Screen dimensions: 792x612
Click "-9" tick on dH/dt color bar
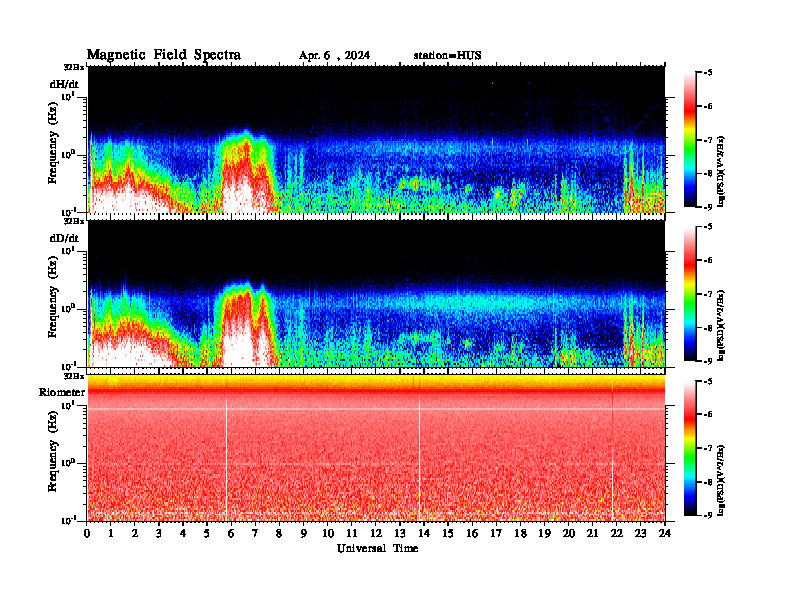pos(708,207)
